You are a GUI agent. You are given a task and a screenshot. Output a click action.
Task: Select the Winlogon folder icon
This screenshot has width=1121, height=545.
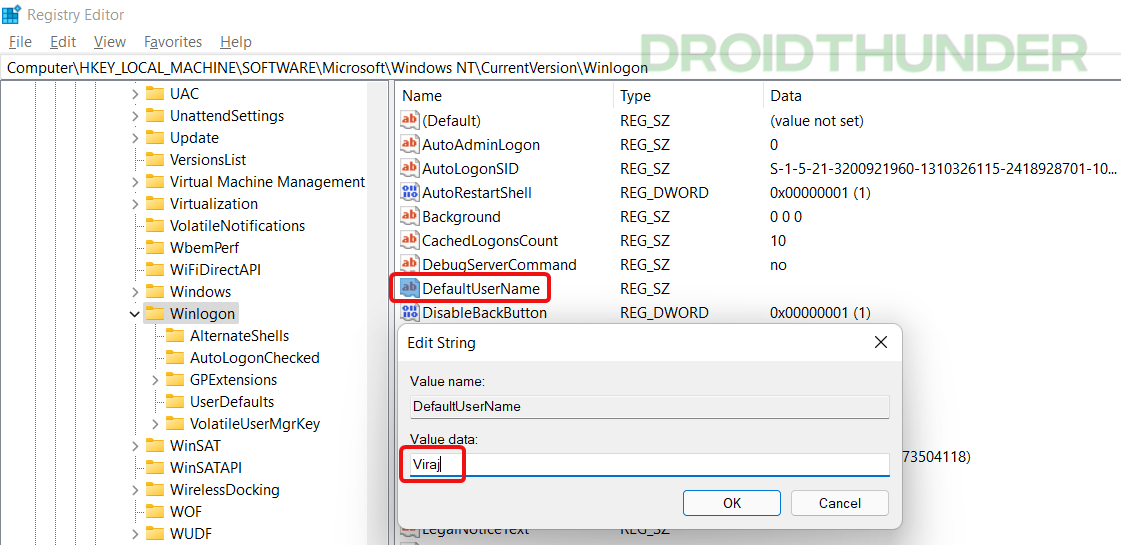154,313
